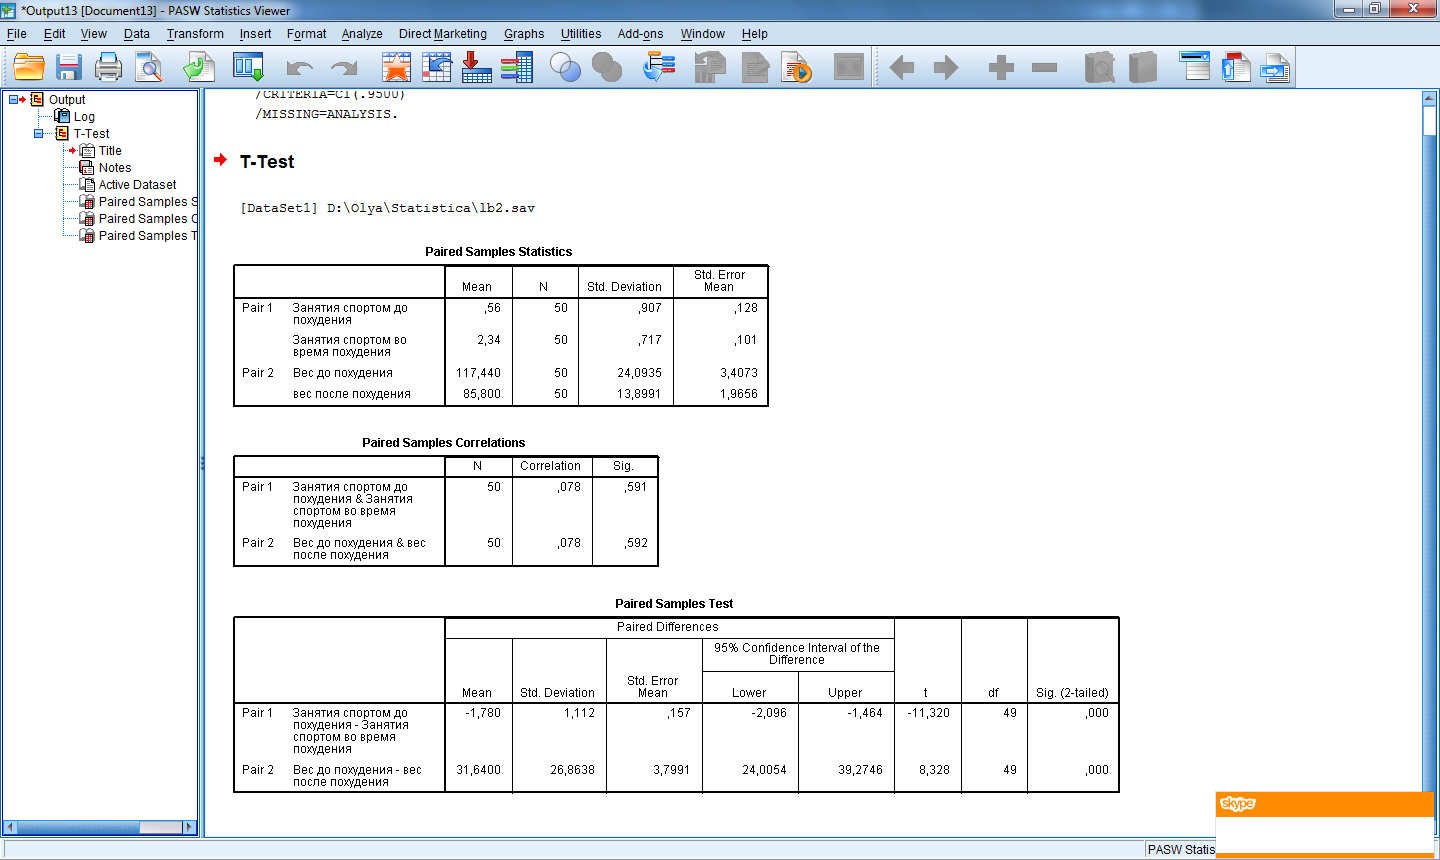
Task: Select Notes item in outline
Action: coord(115,167)
